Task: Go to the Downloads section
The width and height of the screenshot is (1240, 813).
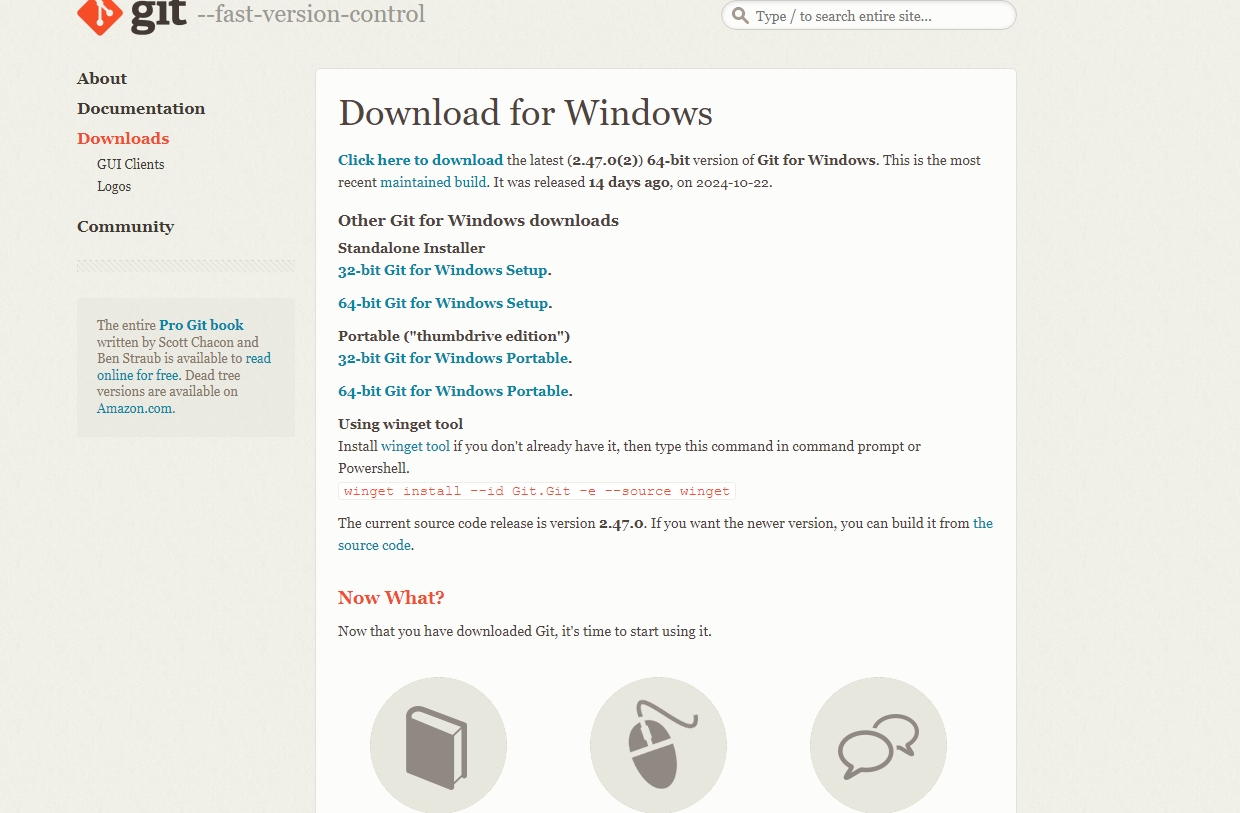Action: (x=123, y=139)
